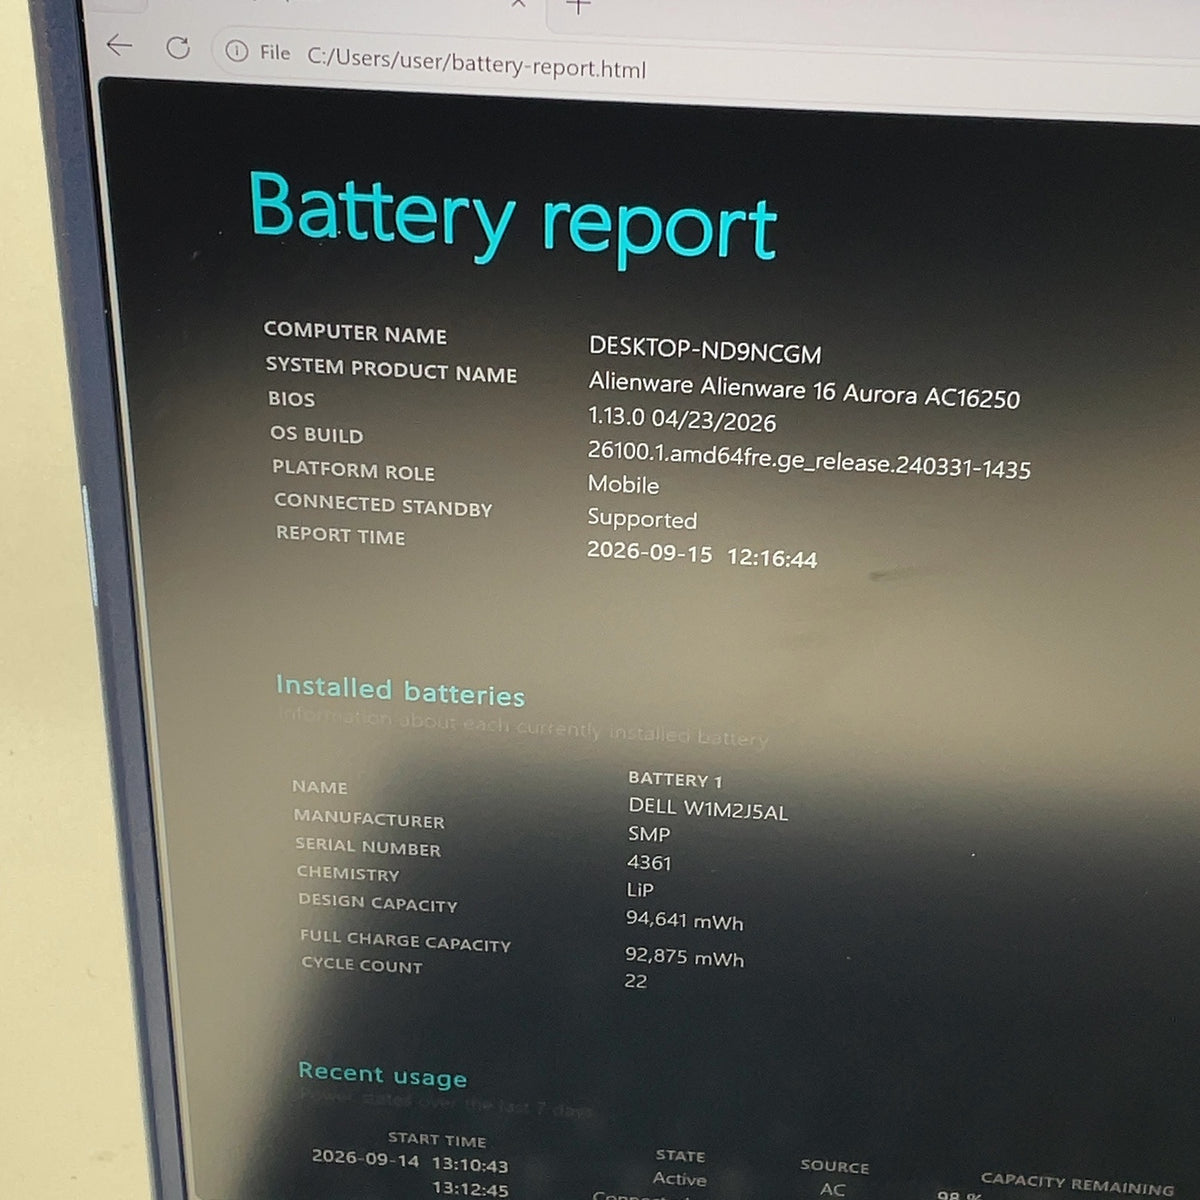Viewport: 1200px width, 1200px height.
Task: Select the Mobile platform role value
Action: pyautogui.click(x=623, y=485)
